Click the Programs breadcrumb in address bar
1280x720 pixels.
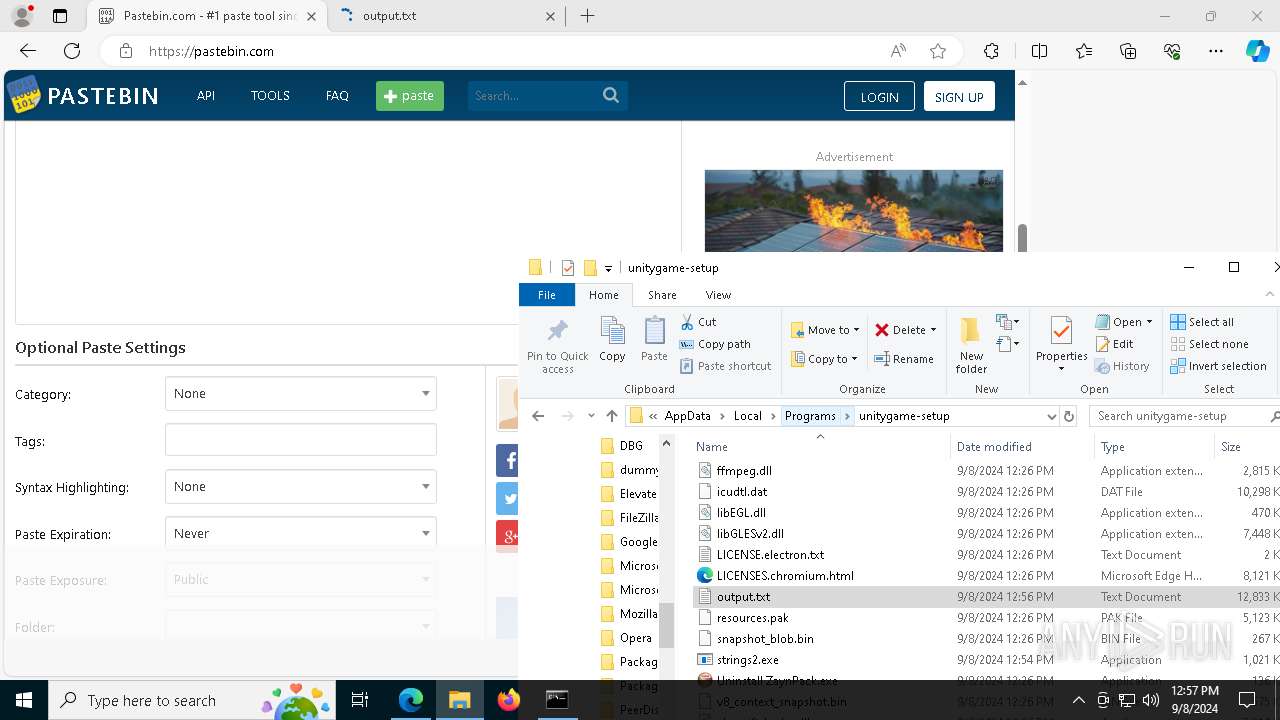tap(810, 416)
